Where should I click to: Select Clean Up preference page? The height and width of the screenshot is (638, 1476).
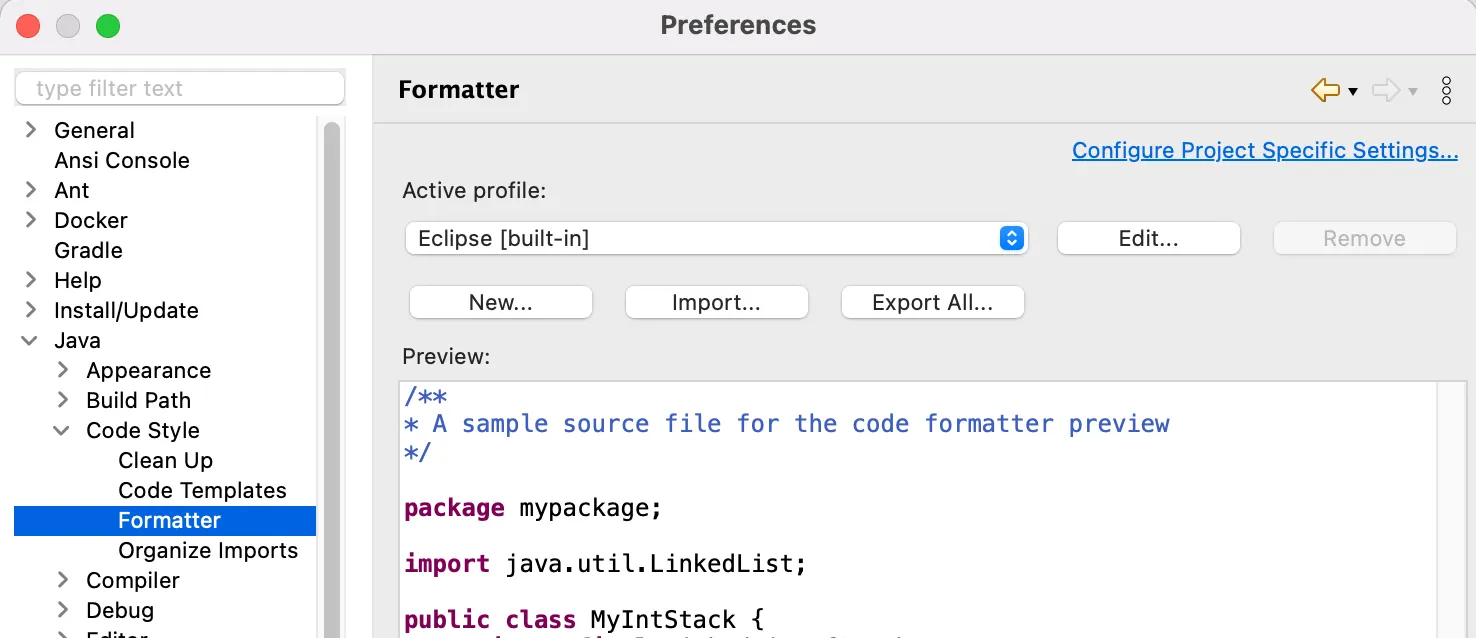[165, 461]
